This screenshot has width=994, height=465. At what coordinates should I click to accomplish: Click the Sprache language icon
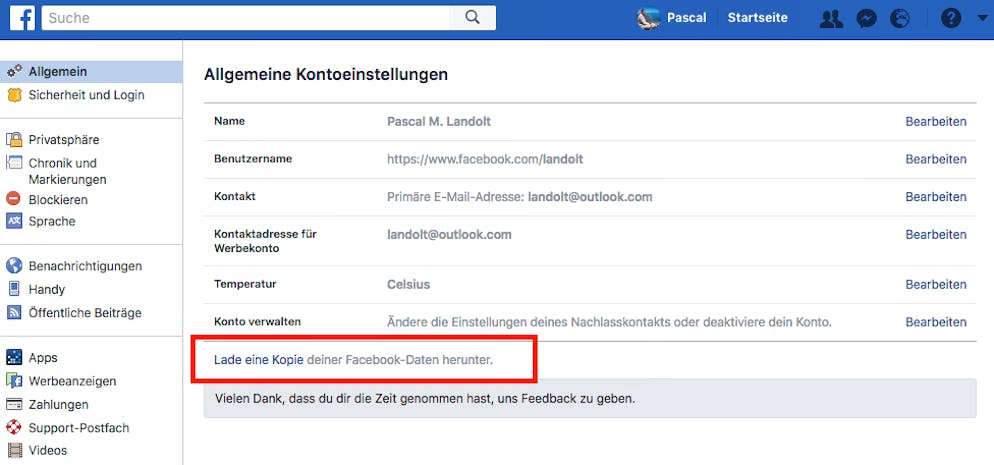pos(14,221)
